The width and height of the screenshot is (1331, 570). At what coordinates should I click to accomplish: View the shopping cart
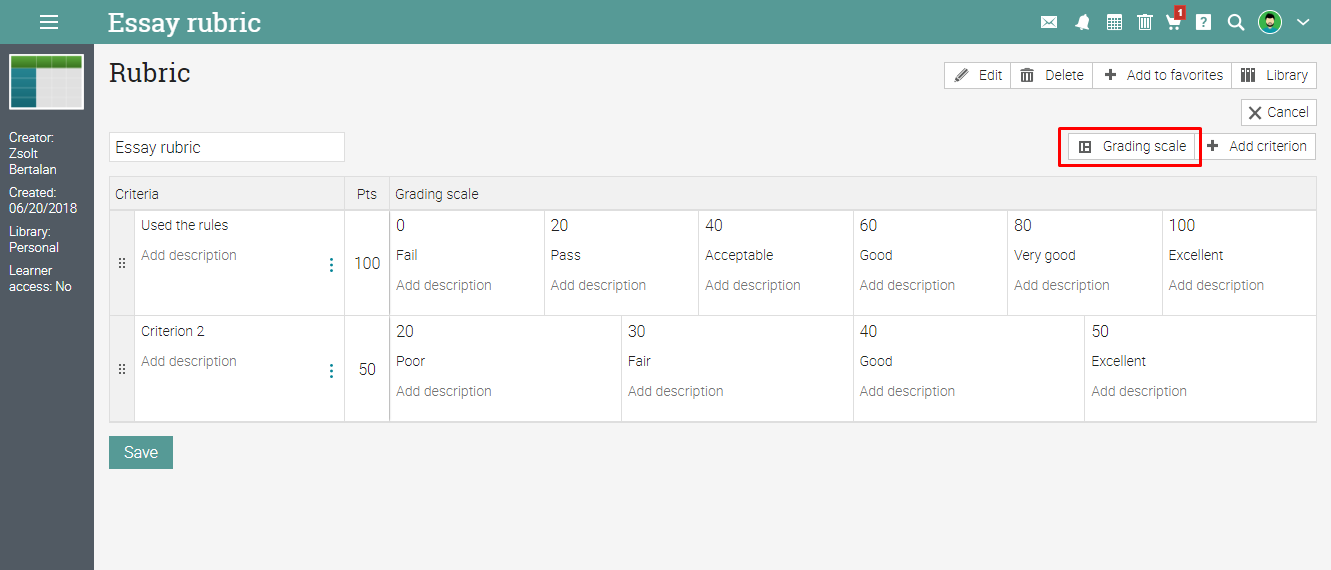point(1174,22)
